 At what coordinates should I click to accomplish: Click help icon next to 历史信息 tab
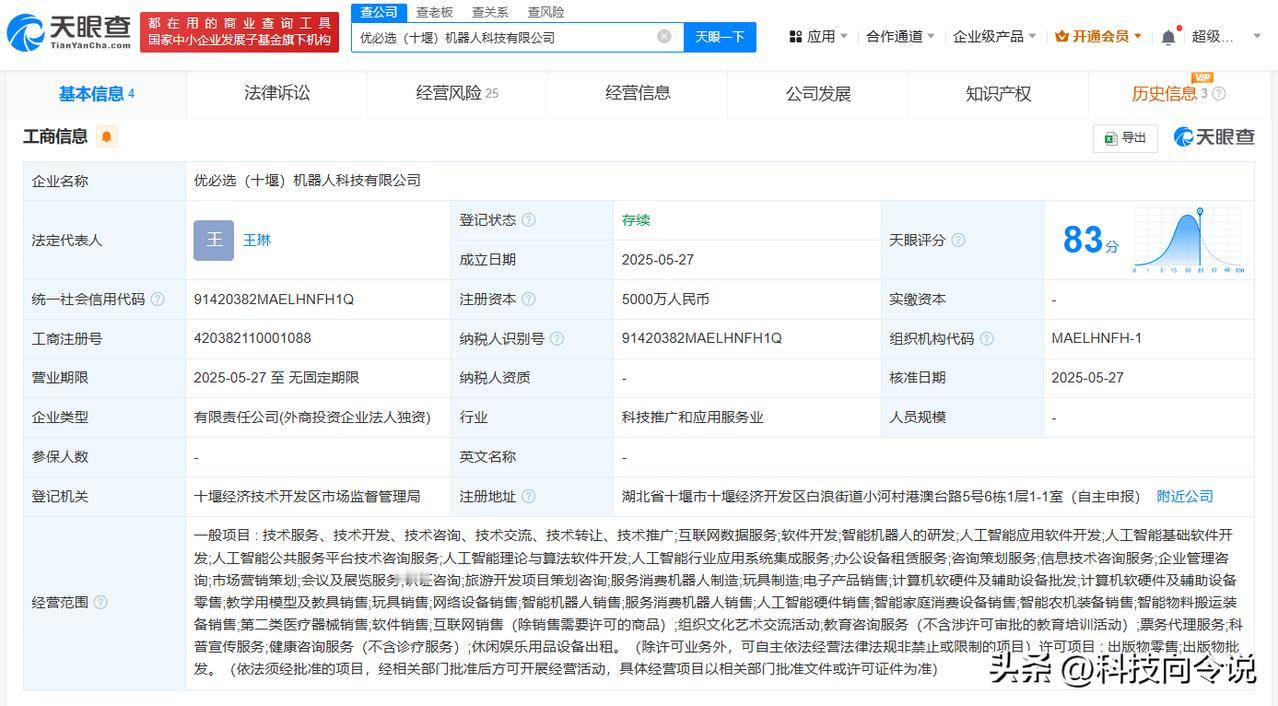[1219, 94]
